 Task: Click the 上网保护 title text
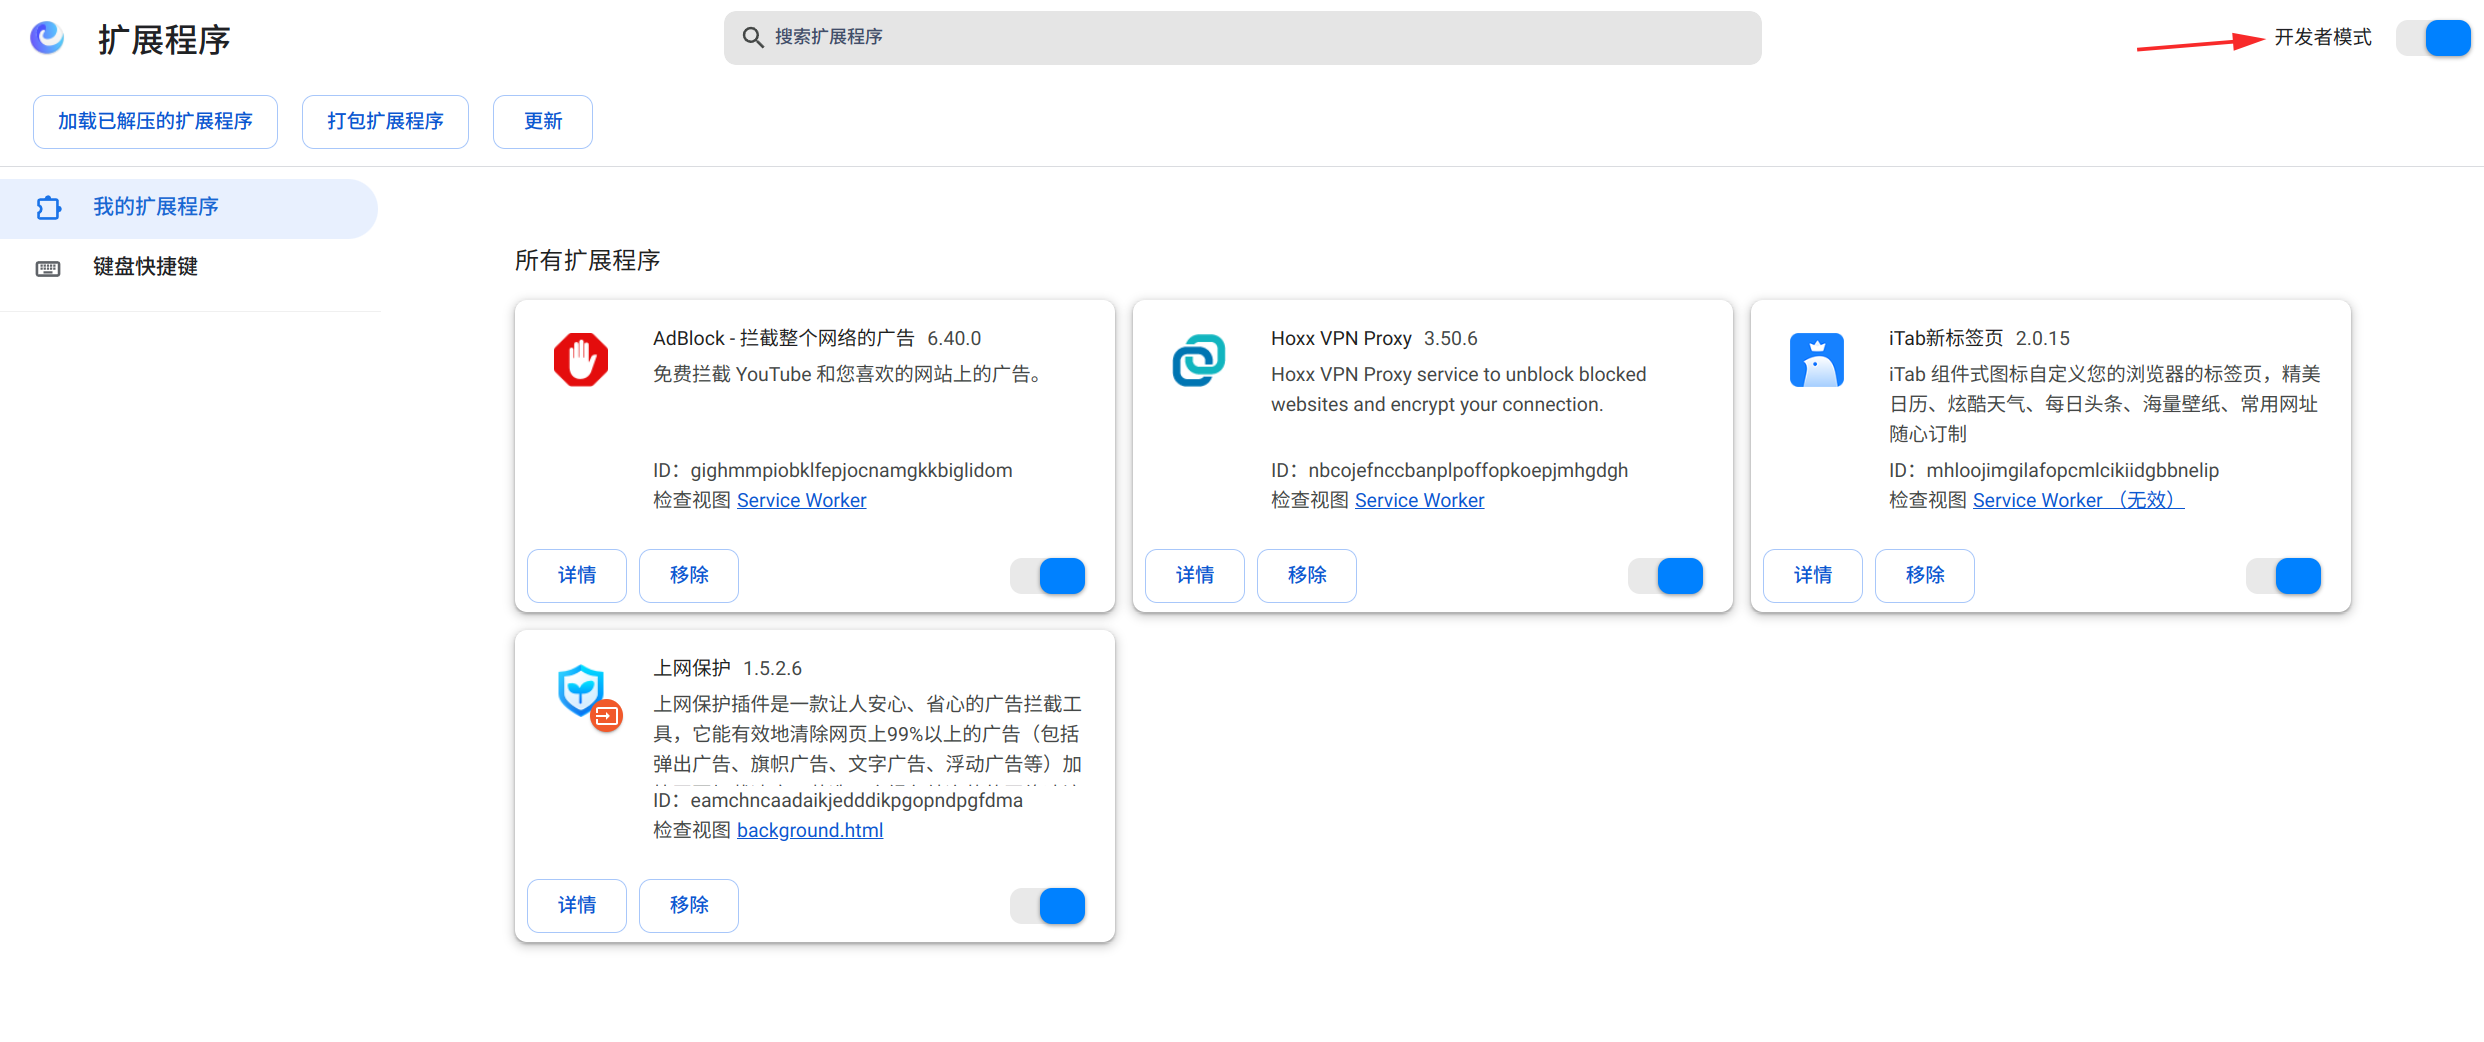(692, 668)
